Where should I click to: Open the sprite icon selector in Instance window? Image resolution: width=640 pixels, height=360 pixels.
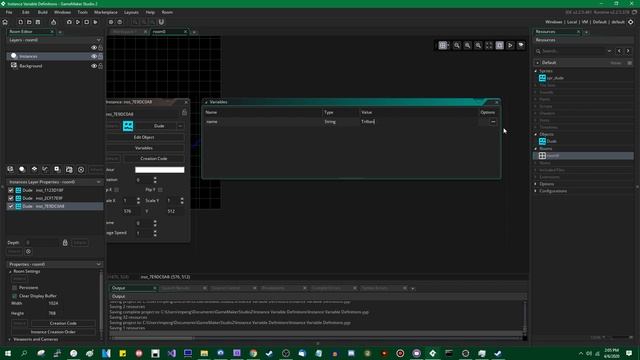point(128,126)
